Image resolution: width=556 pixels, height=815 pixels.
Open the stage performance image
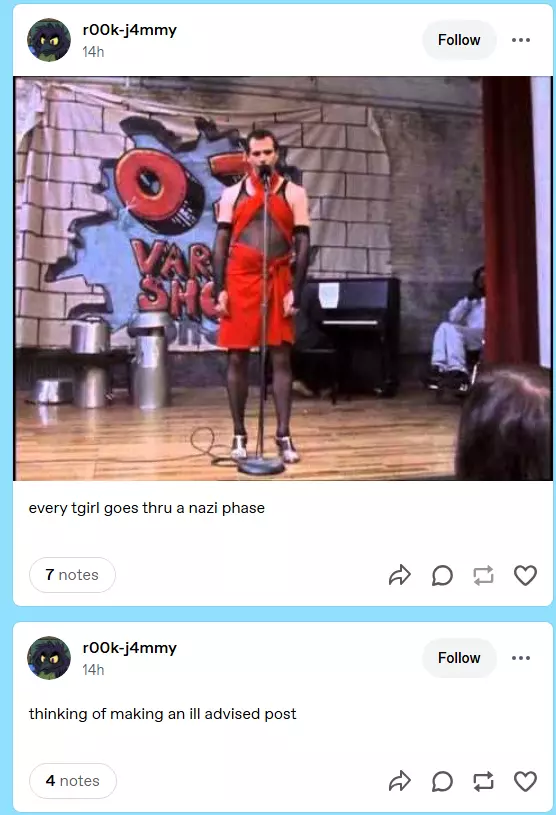(x=283, y=279)
